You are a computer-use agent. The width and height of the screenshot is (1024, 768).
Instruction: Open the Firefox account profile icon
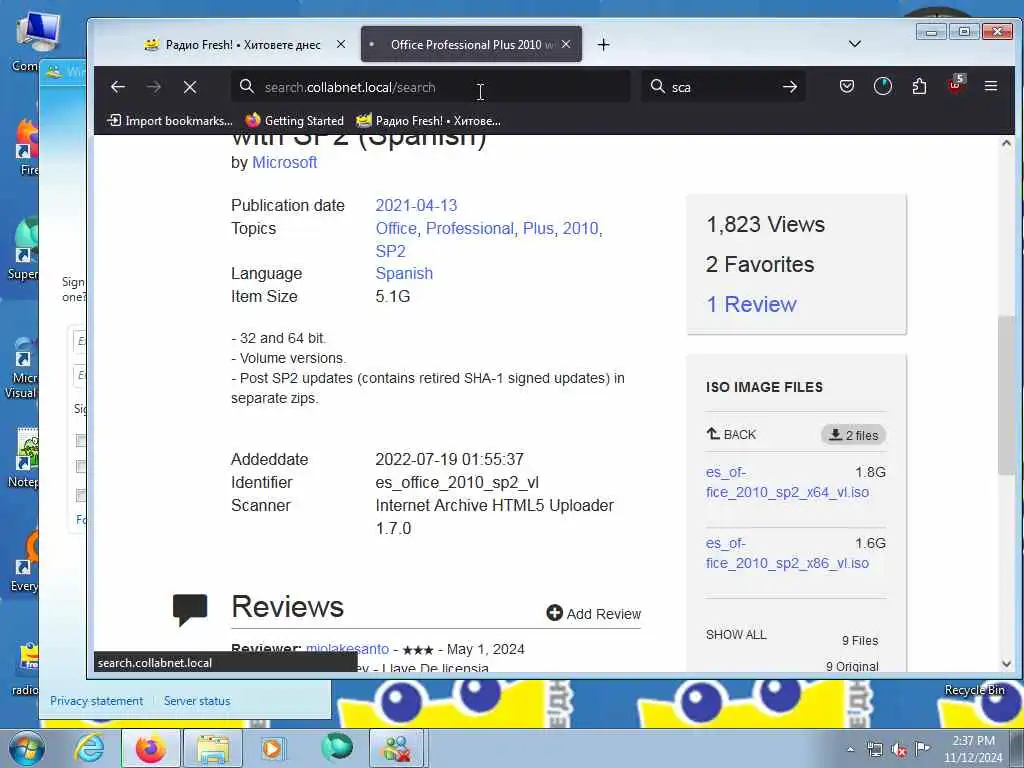pyautogui.click(x=882, y=86)
